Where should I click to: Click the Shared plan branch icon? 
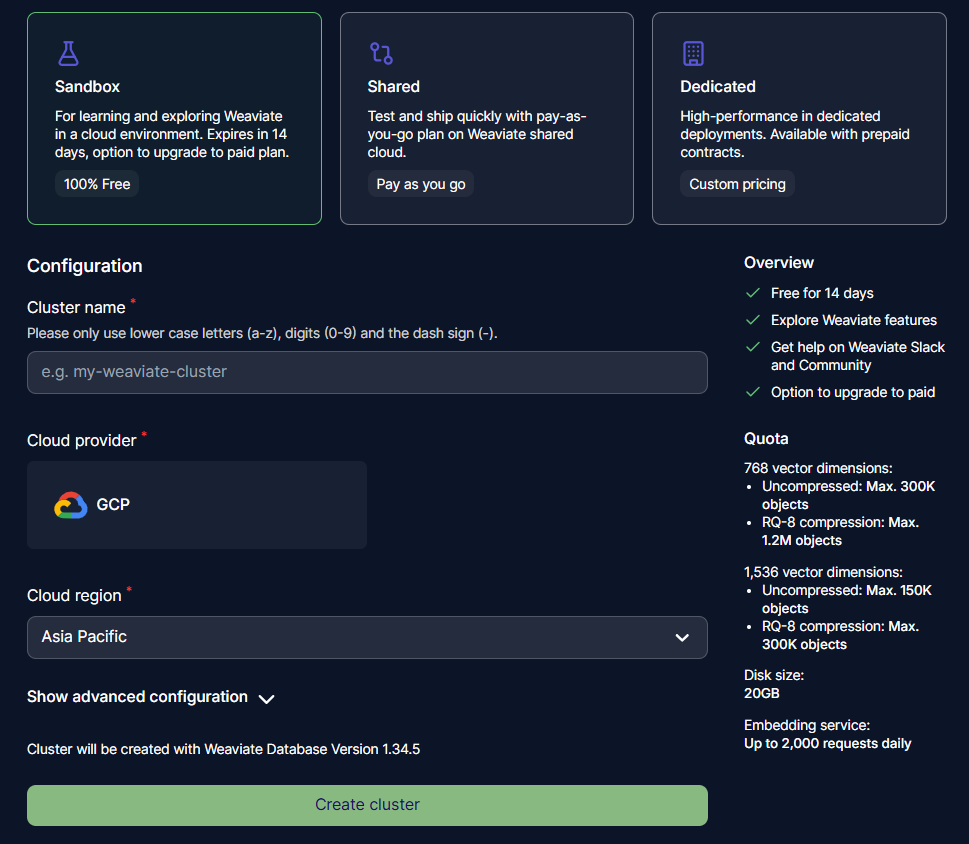[381, 53]
